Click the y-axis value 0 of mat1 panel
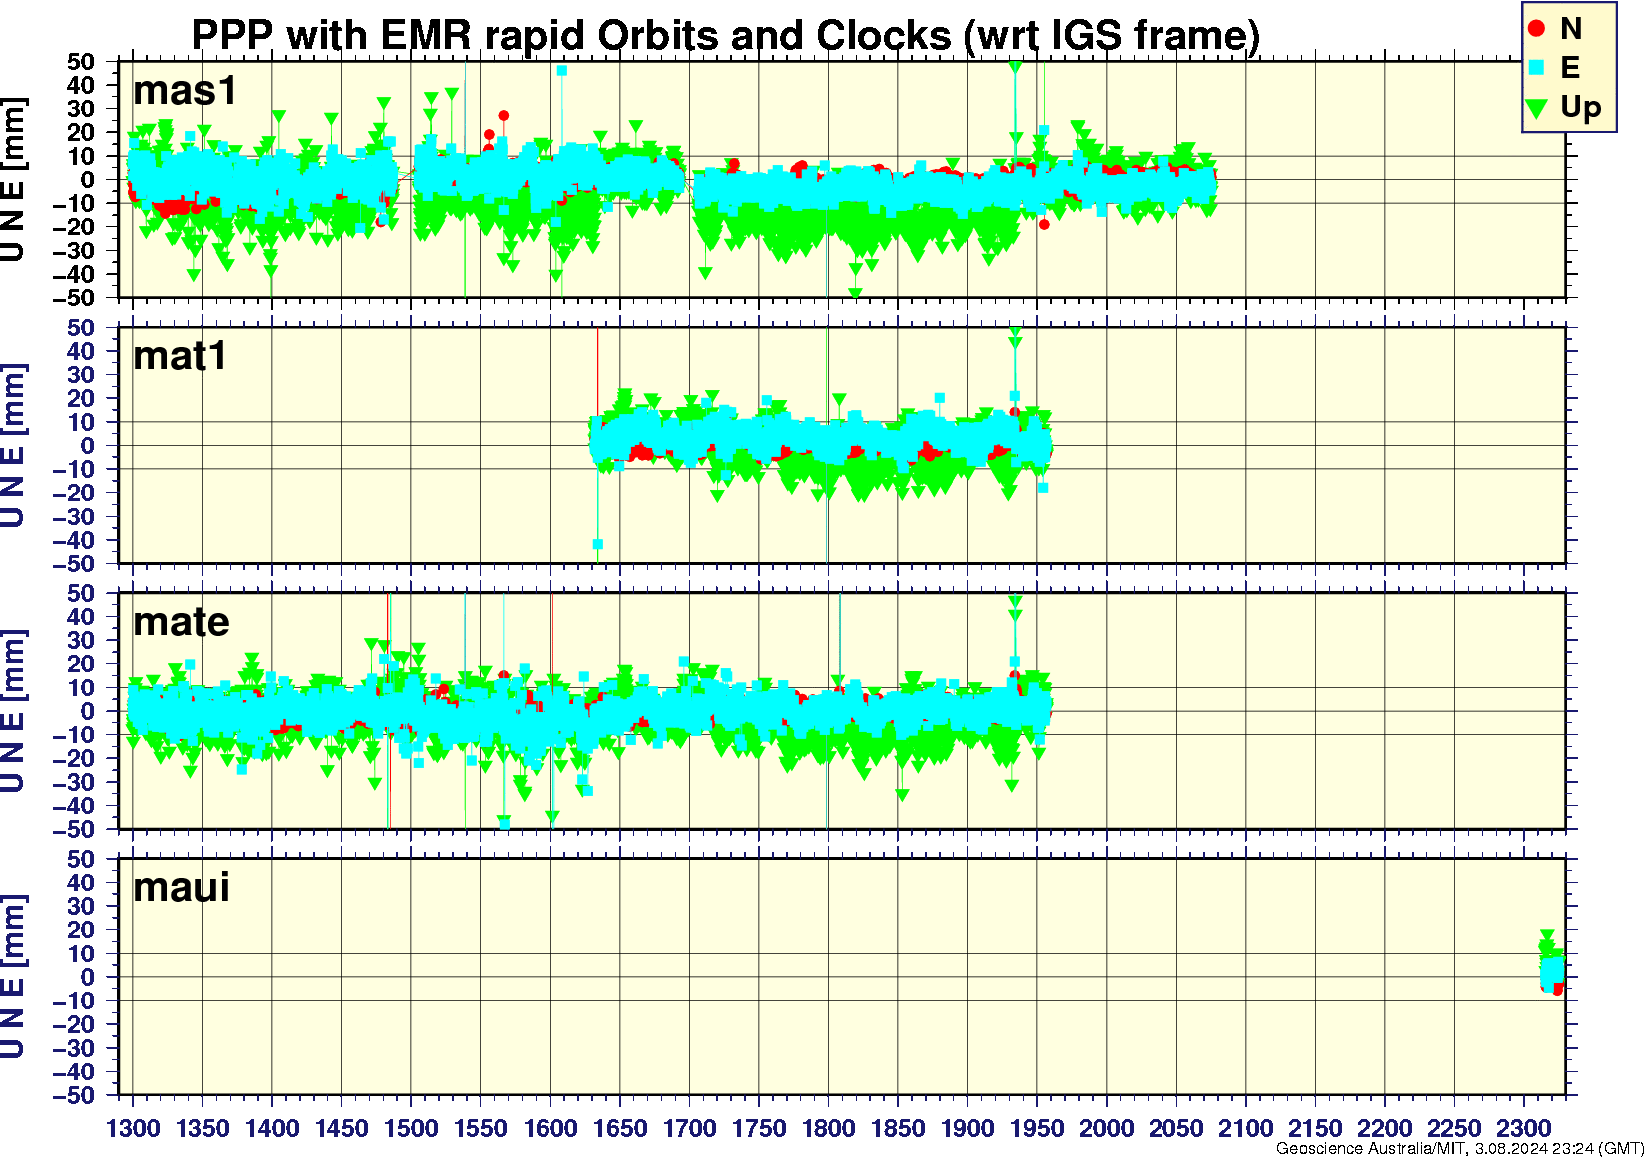 pos(88,446)
